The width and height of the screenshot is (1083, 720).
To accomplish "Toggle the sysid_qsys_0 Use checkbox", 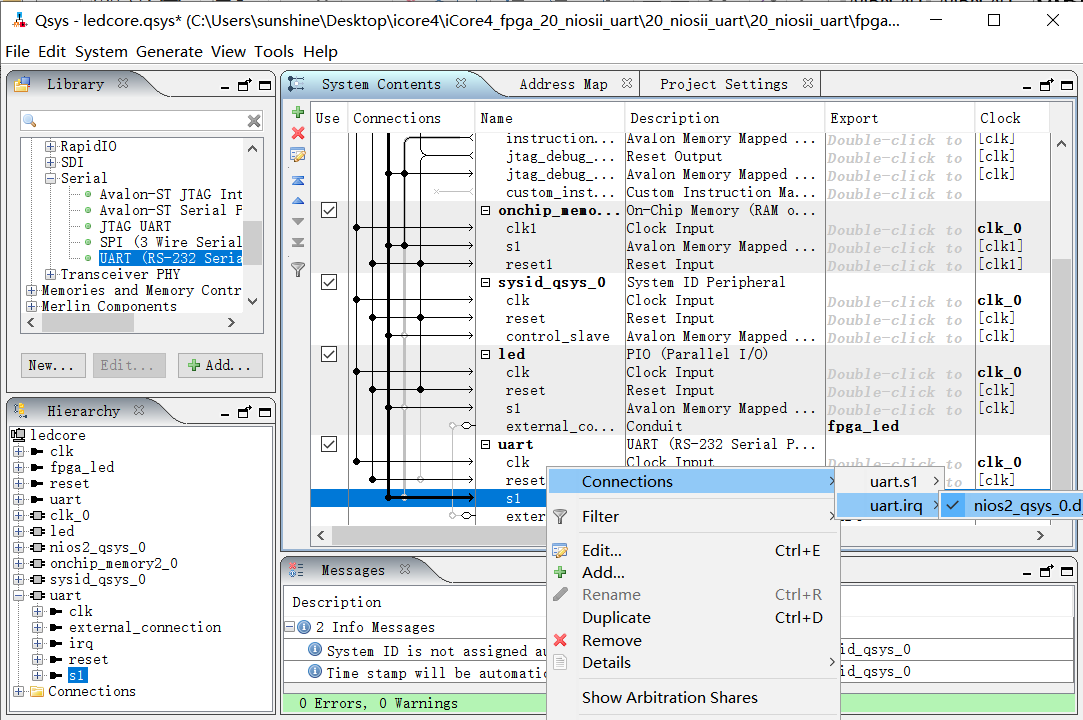I will [x=328, y=283].
